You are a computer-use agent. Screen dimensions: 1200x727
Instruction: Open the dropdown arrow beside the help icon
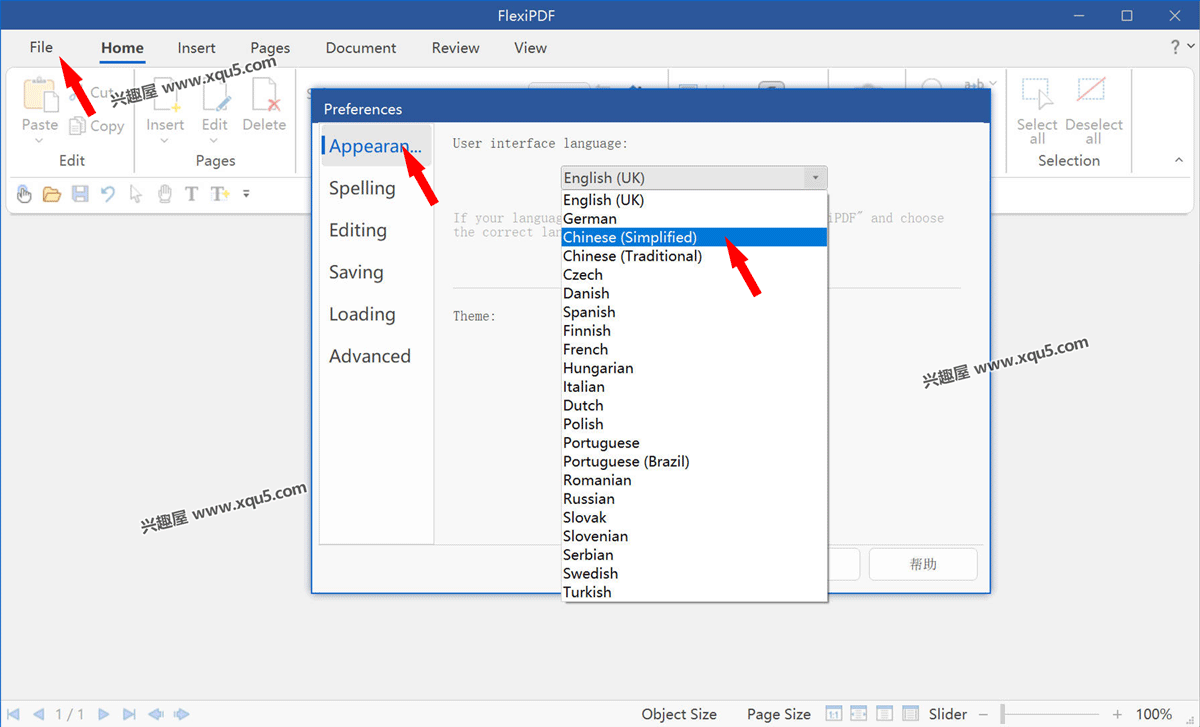(x=1189, y=48)
